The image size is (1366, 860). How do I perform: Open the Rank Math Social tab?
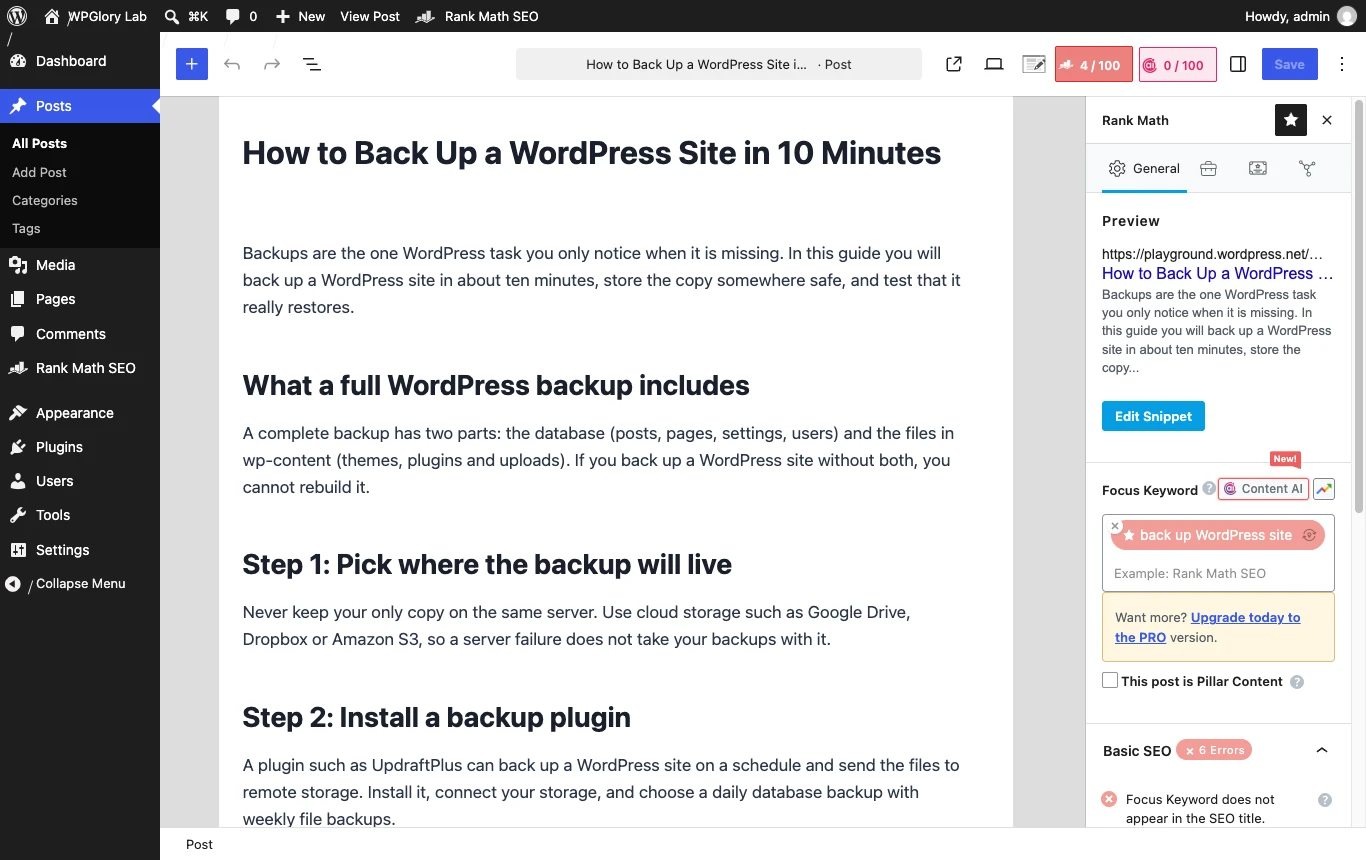(x=1307, y=168)
